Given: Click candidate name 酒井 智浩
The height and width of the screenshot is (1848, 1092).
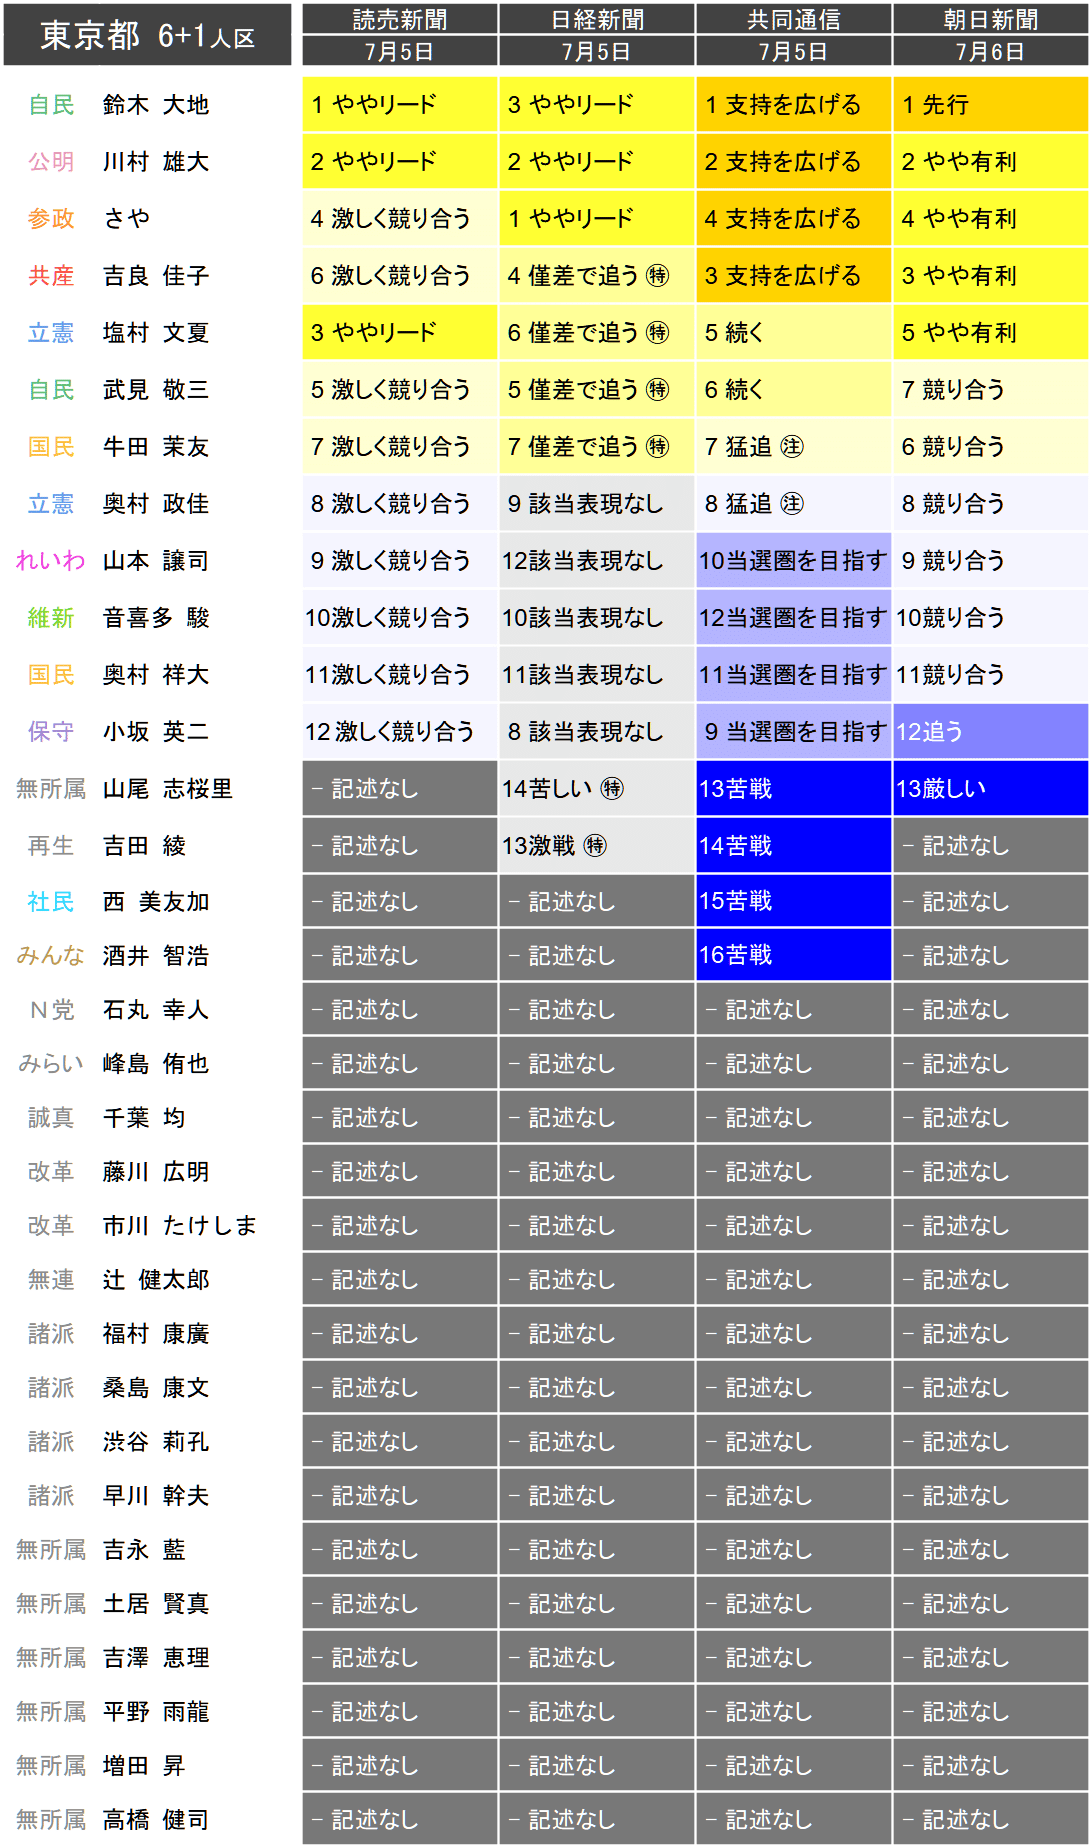Looking at the screenshot, I should click(156, 956).
